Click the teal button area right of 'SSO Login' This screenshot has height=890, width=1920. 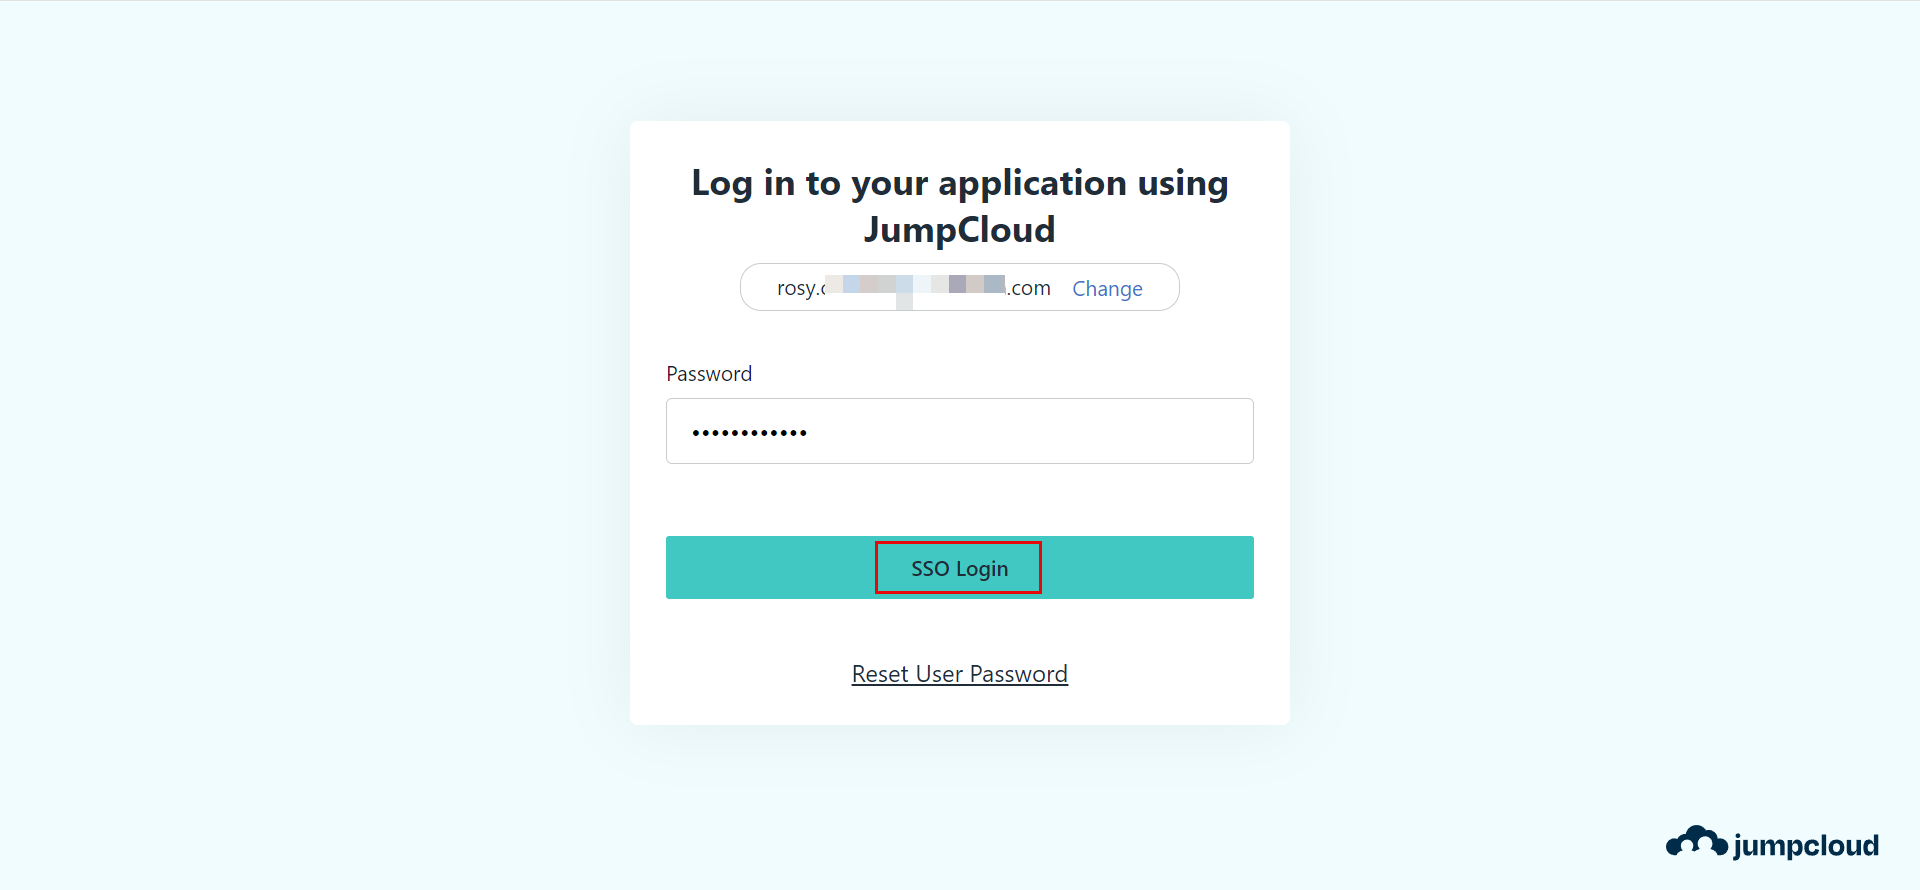[x=1150, y=568]
